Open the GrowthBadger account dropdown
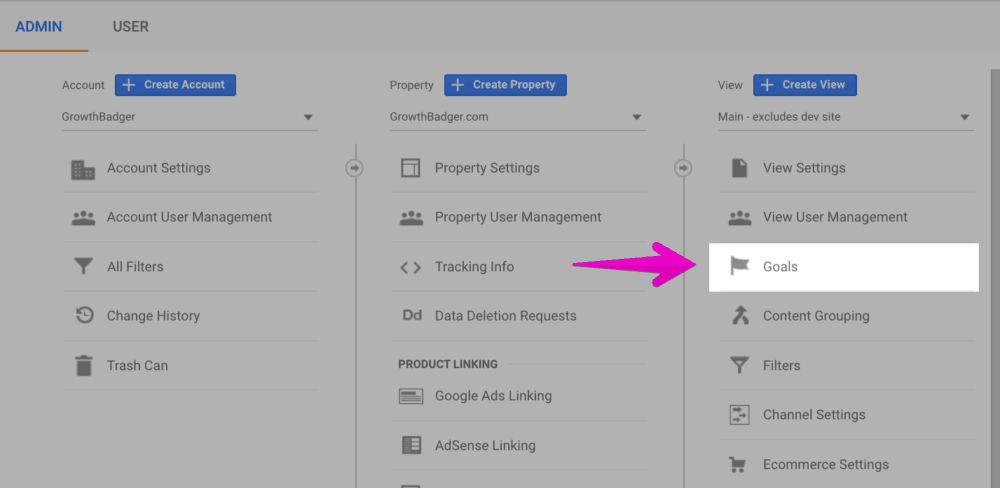 (x=189, y=117)
